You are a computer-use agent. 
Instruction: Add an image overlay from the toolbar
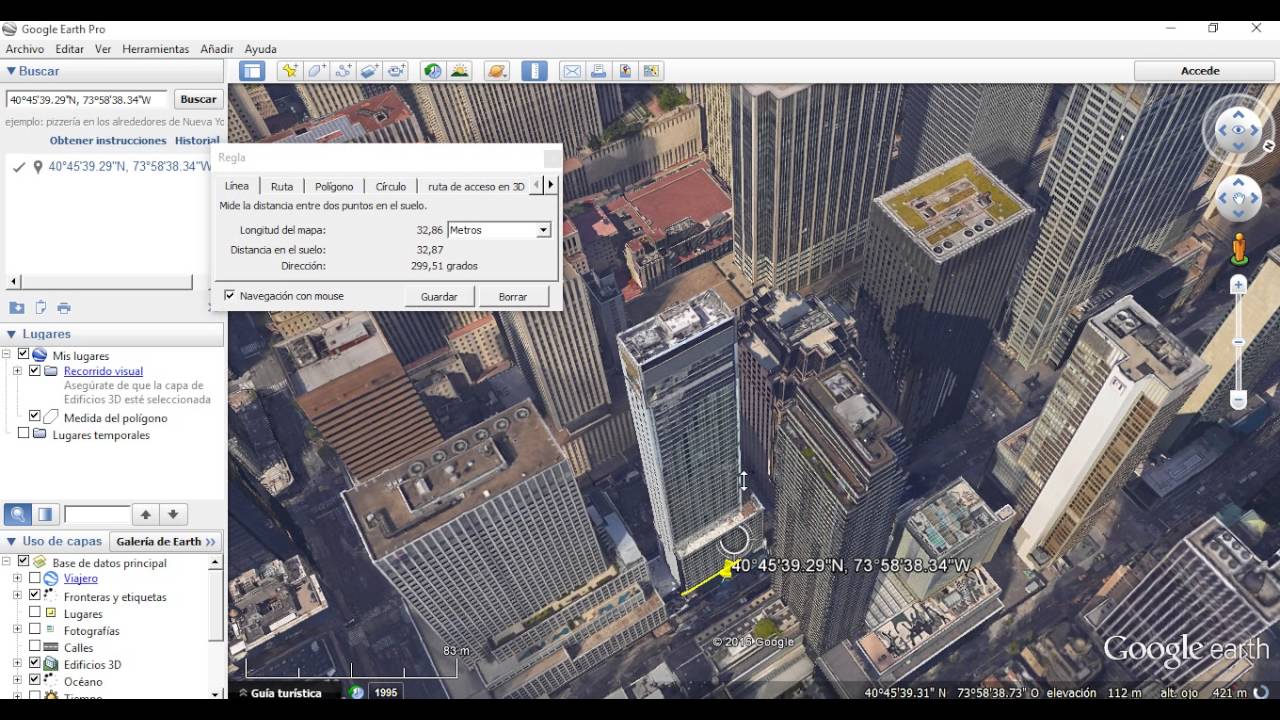pos(370,71)
